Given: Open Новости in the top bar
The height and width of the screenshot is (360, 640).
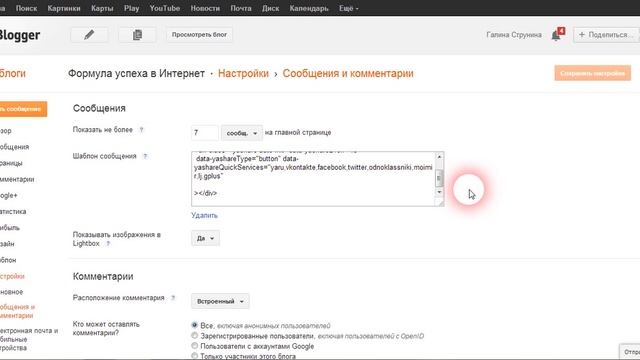Looking at the screenshot, I should 205,8.
